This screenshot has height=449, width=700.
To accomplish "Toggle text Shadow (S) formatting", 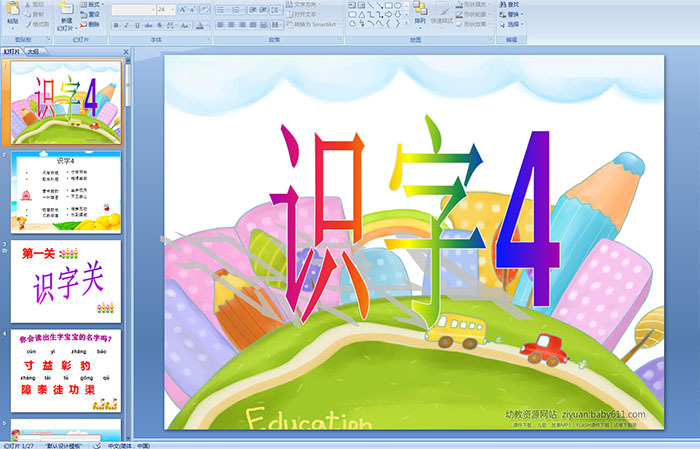I will pyautogui.click(x=159, y=25).
